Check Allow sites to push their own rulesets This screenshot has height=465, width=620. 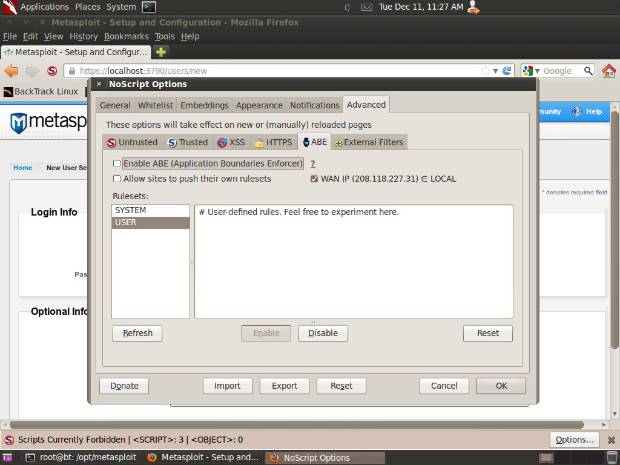click(x=117, y=179)
